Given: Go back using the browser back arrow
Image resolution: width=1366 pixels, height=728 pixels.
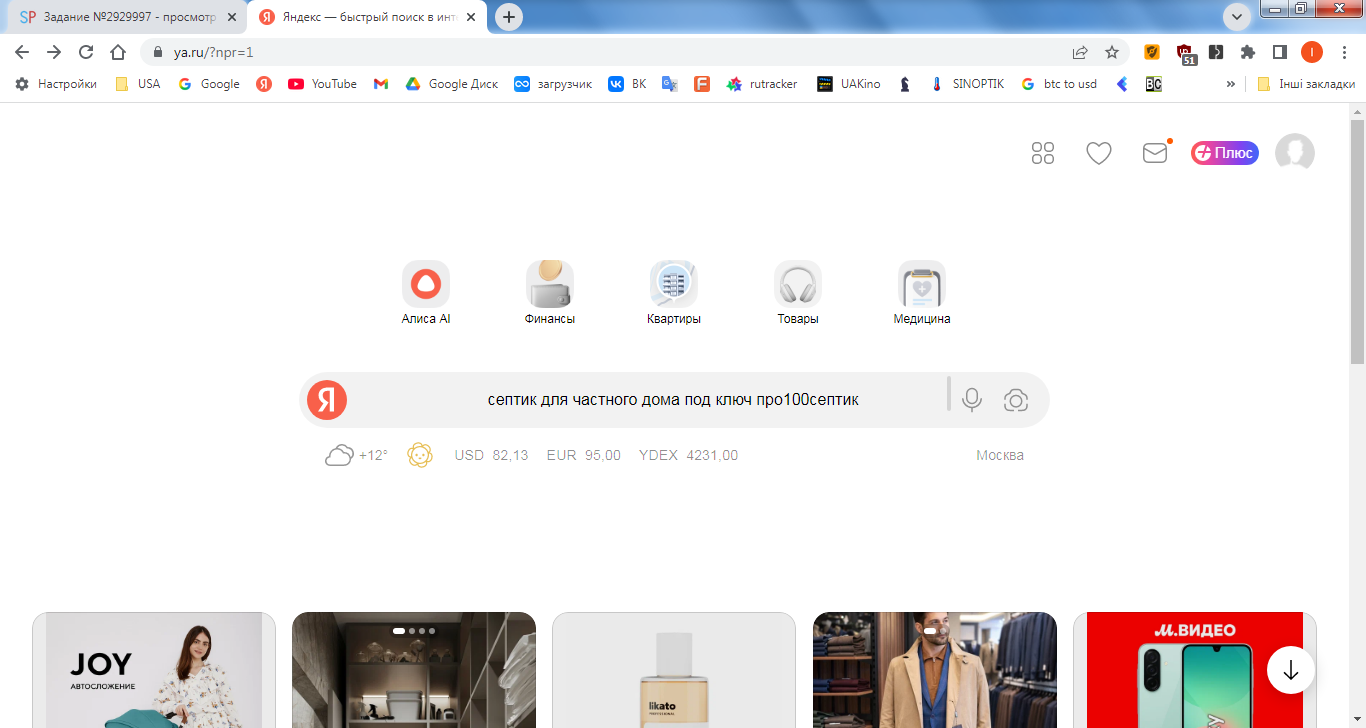Looking at the screenshot, I should (x=22, y=52).
